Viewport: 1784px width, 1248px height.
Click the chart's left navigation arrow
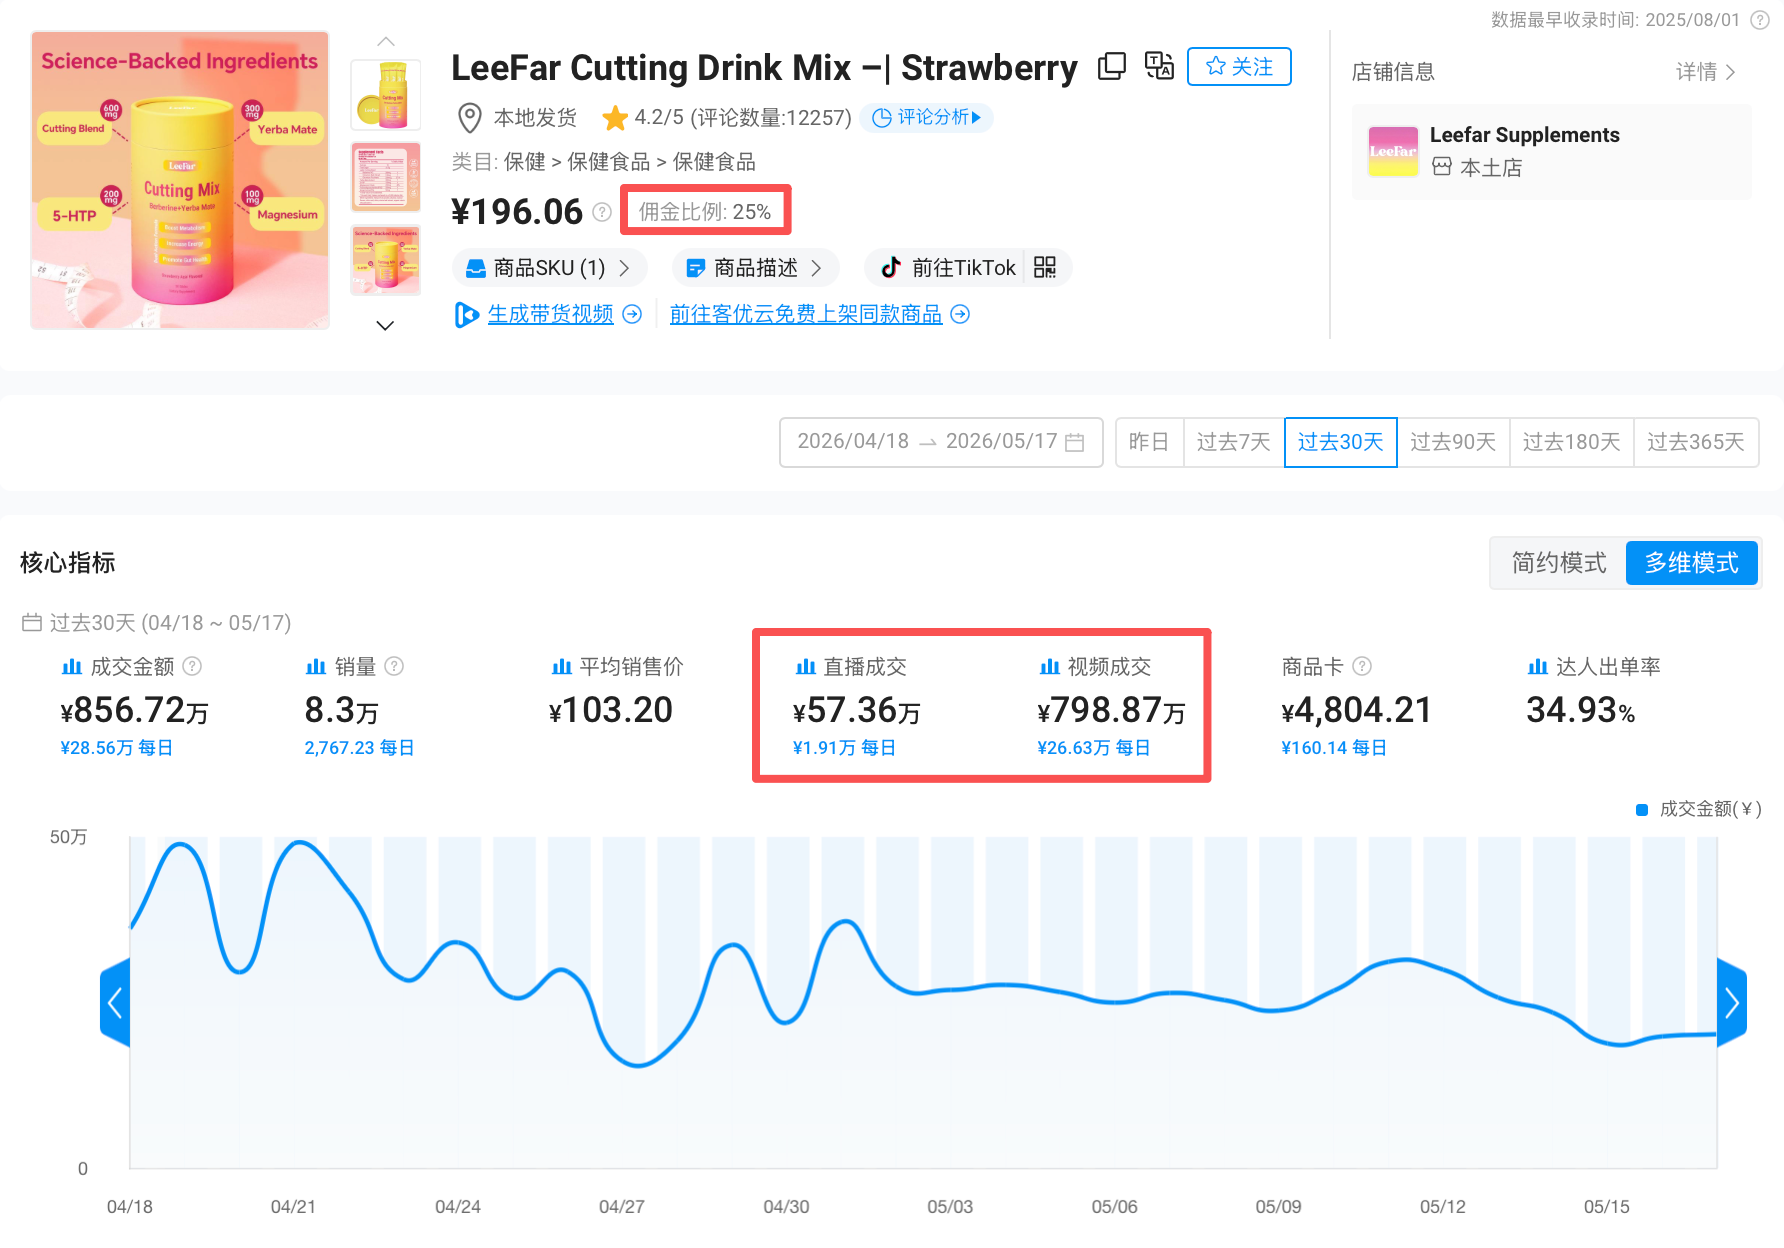point(115,1003)
